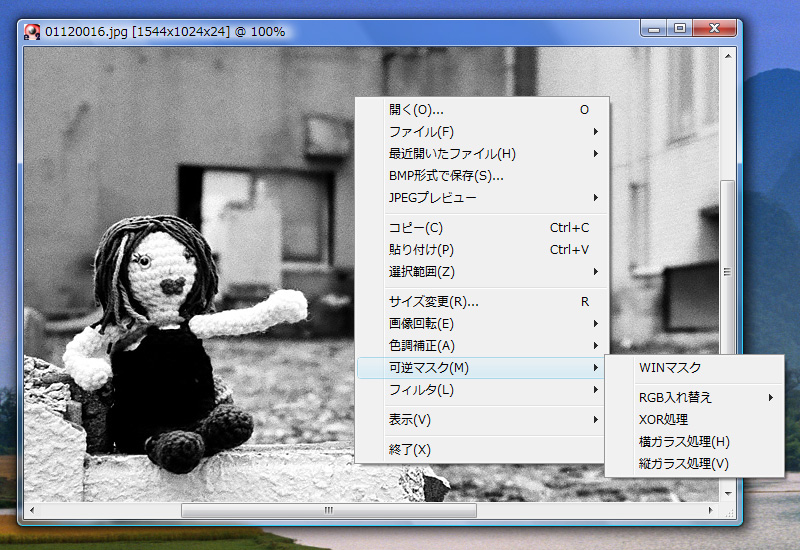Expand arrow beside 色調補正(A)
The height and width of the screenshot is (550, 800).
[595, 345]
